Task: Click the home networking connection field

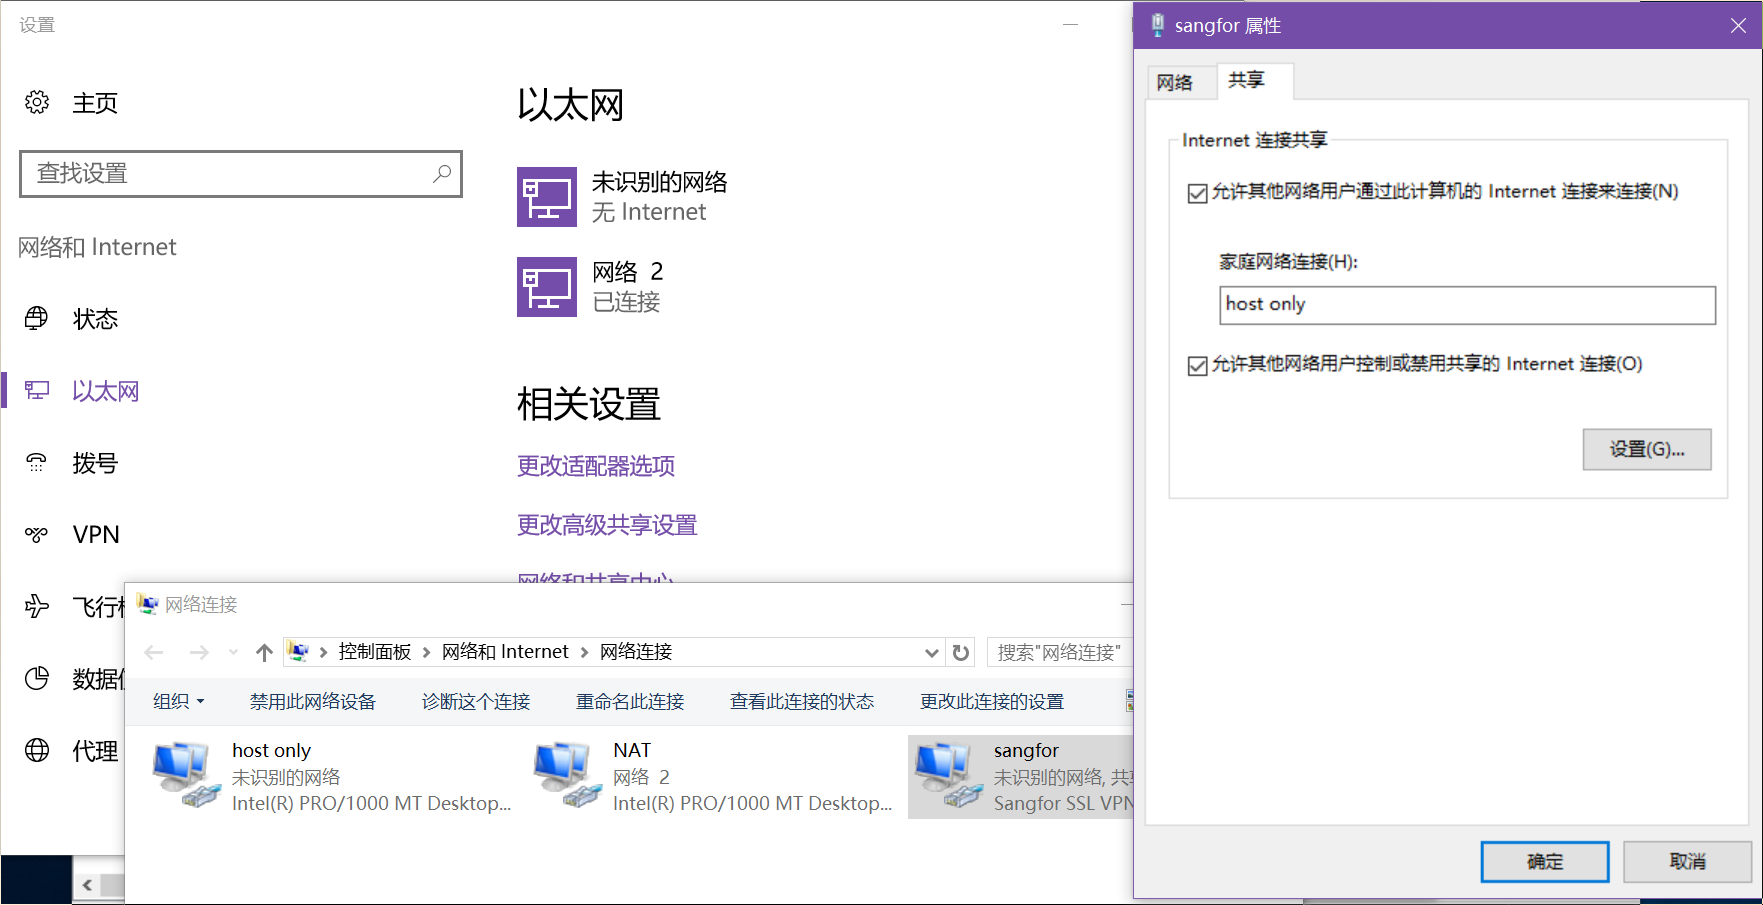Action: click(1467, 305)
